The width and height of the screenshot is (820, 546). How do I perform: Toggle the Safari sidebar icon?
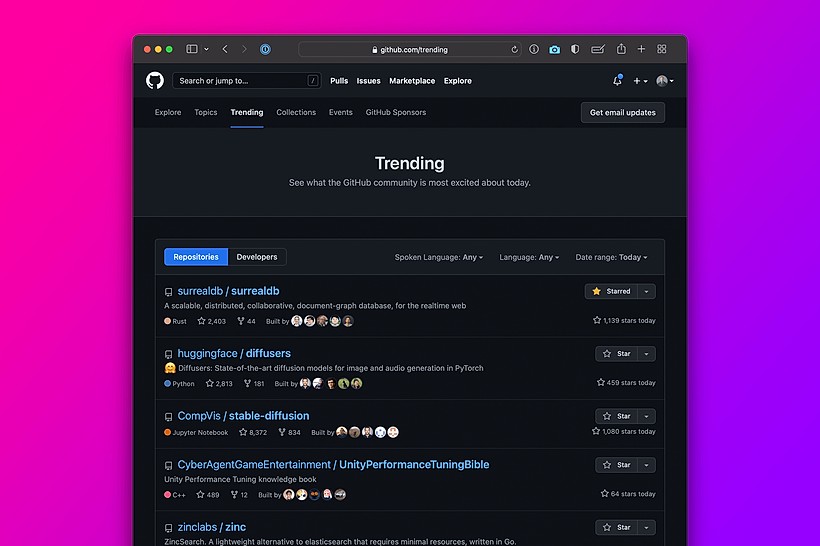coord(192,49)
